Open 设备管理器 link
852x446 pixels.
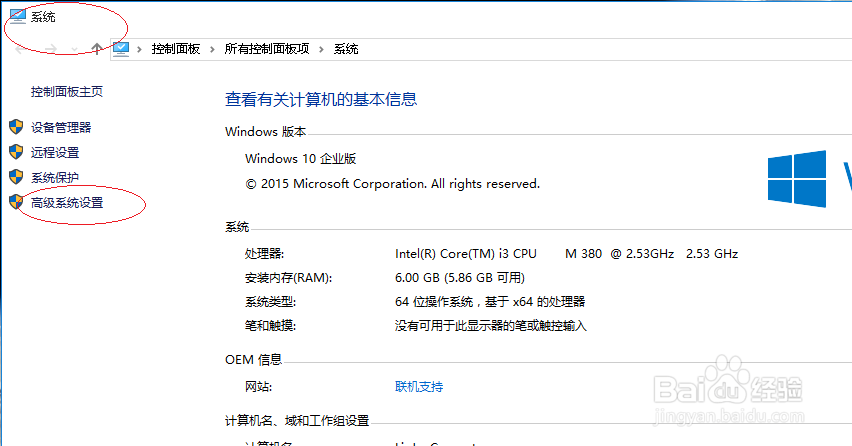61,128
